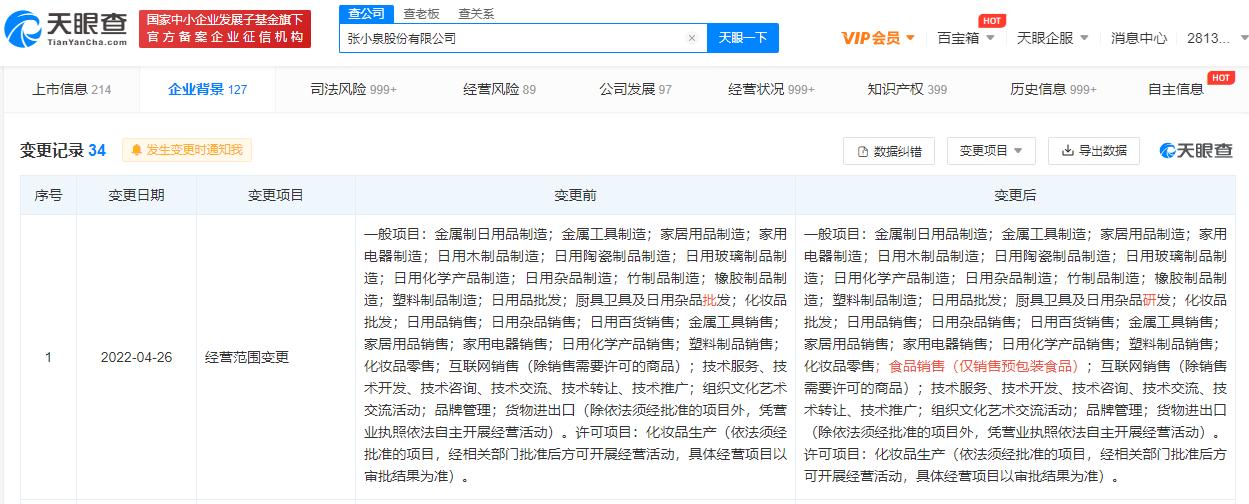Click the TianYanCha logo at top left

(66, 29)
